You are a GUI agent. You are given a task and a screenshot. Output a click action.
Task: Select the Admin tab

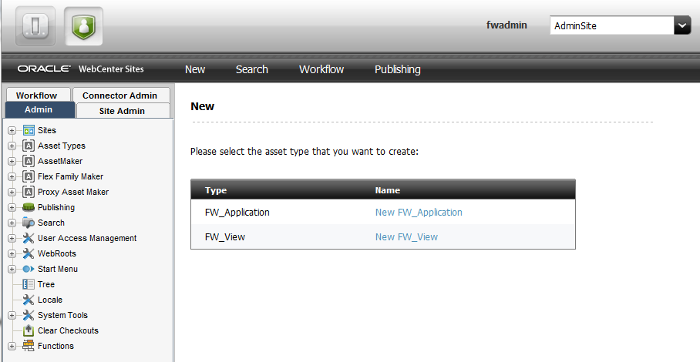tap(39, 110)
